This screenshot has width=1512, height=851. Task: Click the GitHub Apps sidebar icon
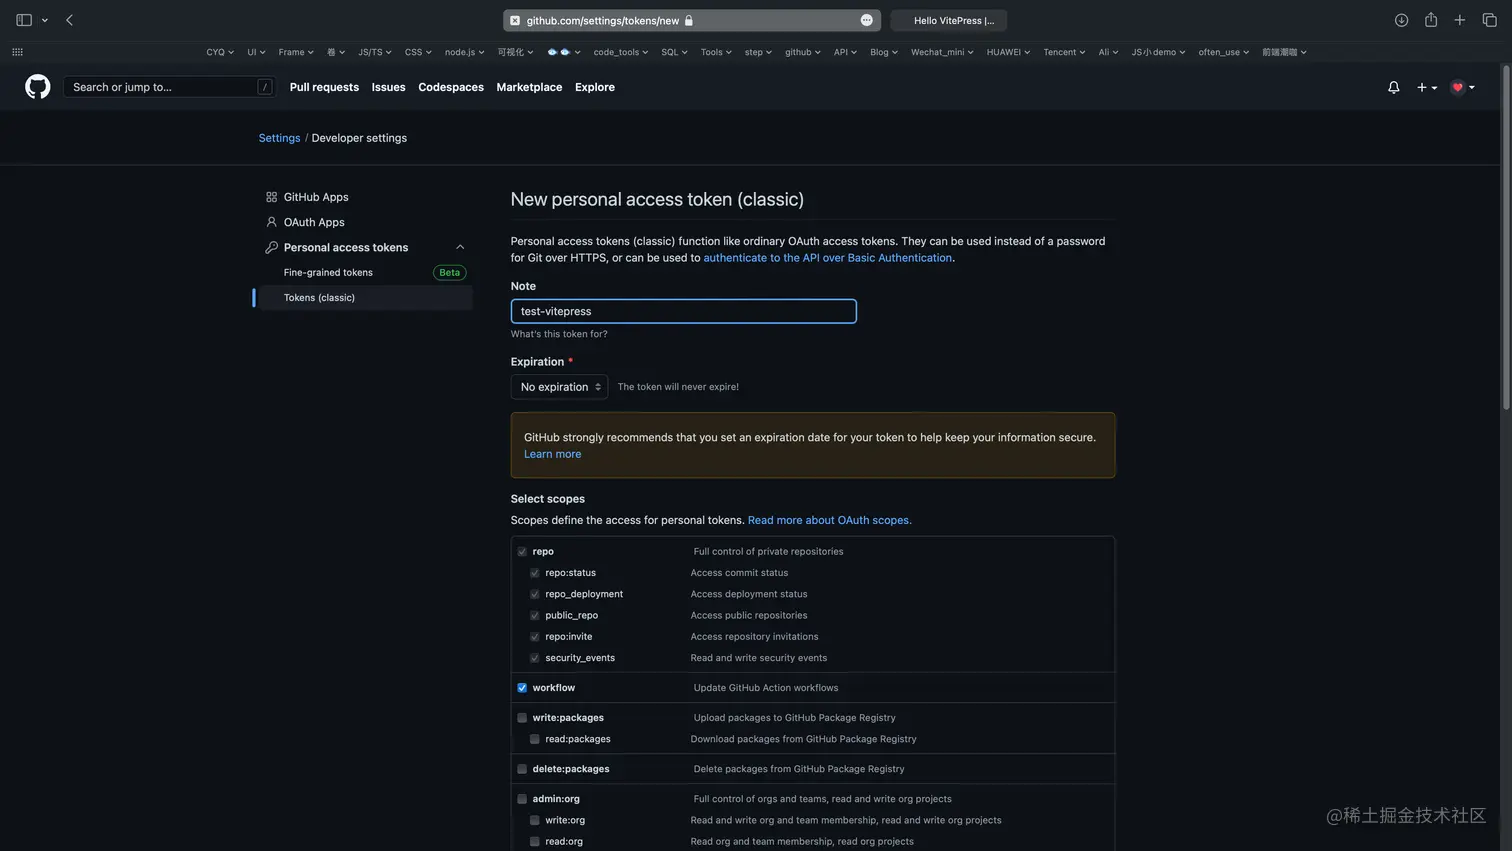tap(271, 197)
